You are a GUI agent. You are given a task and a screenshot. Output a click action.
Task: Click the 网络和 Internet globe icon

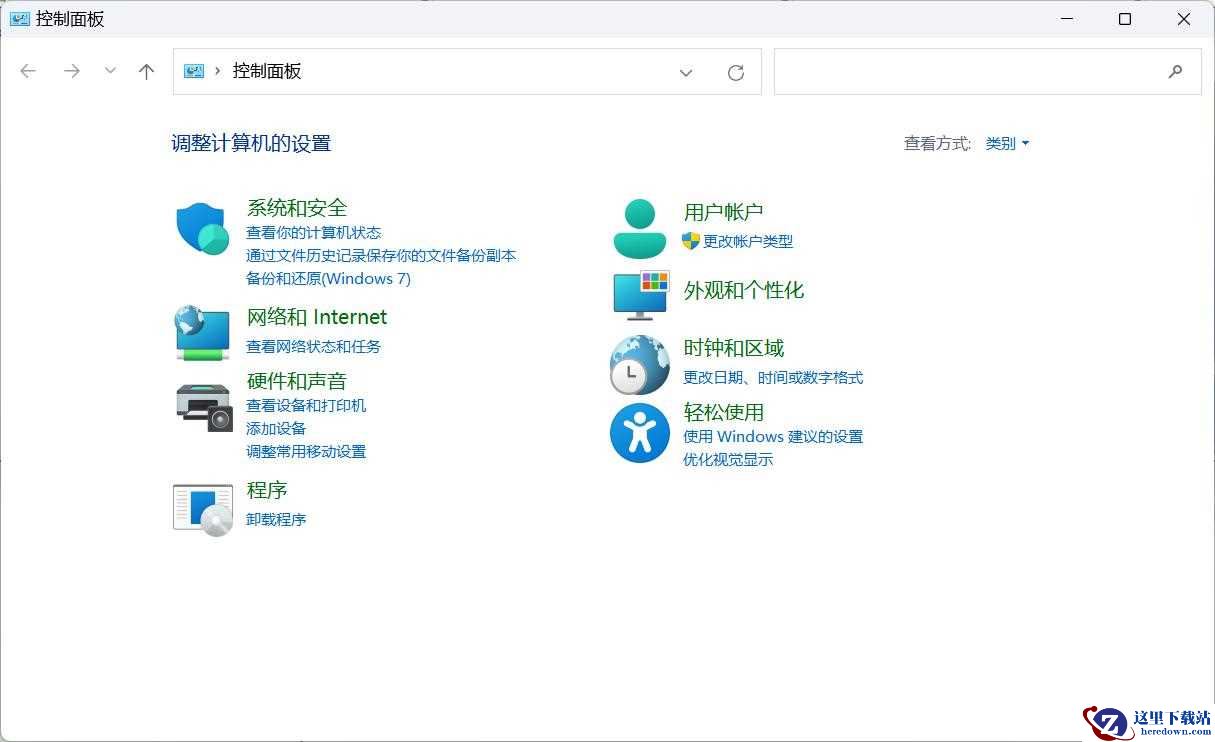pos(203,333)
